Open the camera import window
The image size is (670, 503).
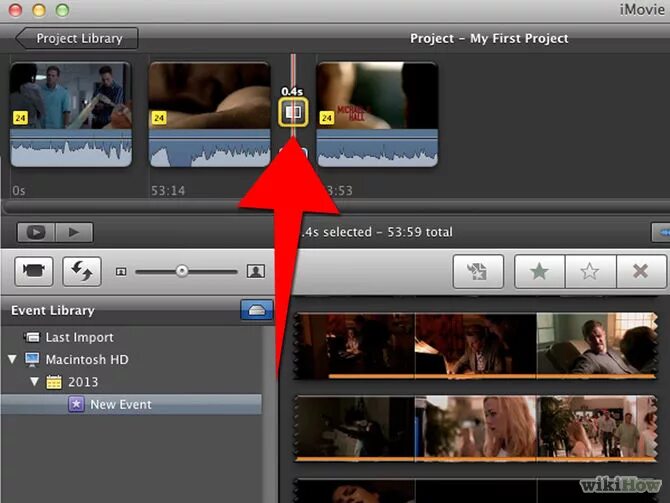(34, 271)
